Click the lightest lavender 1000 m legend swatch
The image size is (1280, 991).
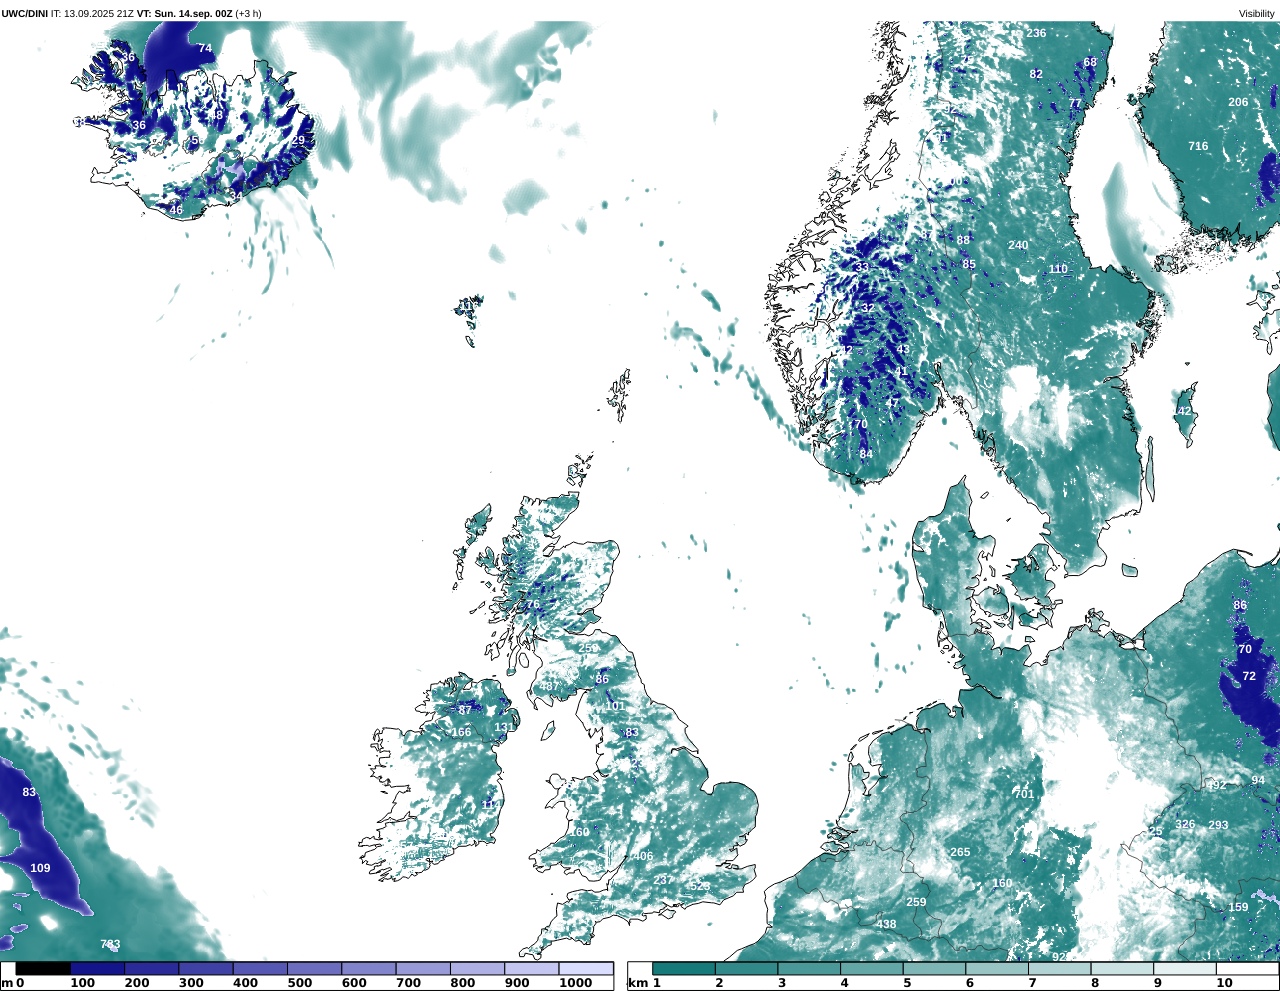coord(585,968)
